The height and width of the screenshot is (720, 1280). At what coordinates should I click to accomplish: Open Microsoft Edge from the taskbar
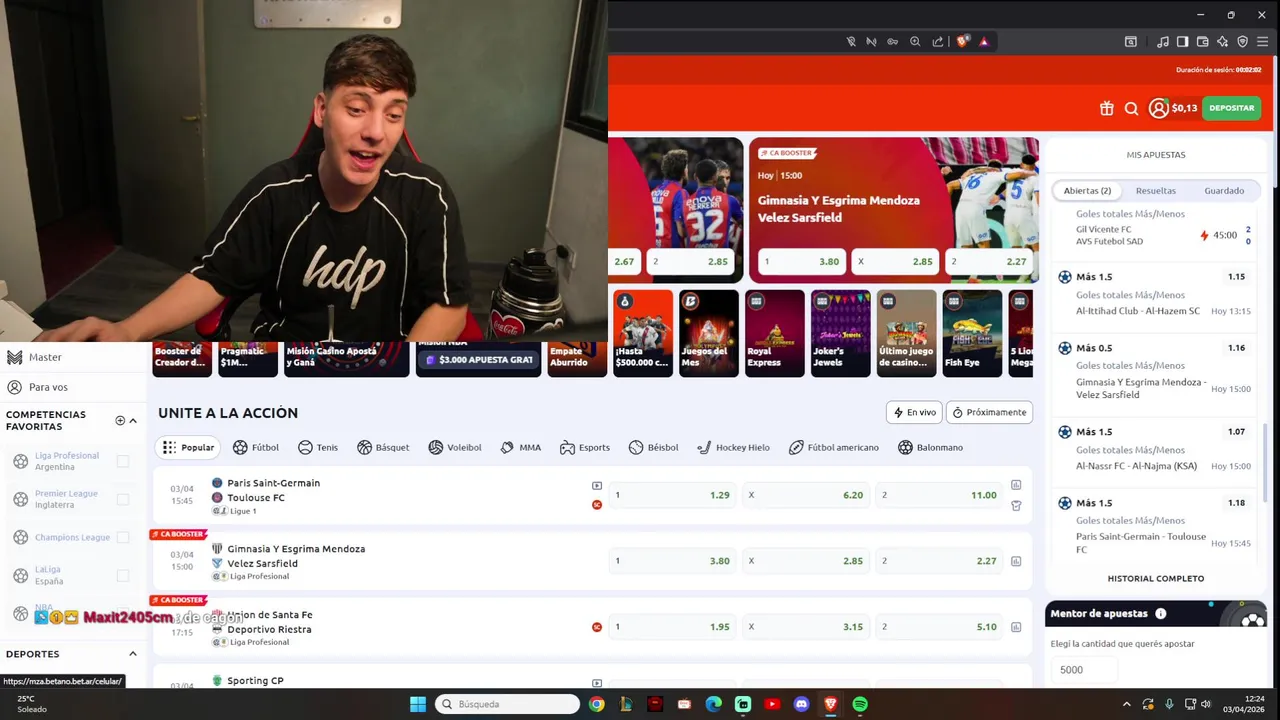(x=713, y=704)
